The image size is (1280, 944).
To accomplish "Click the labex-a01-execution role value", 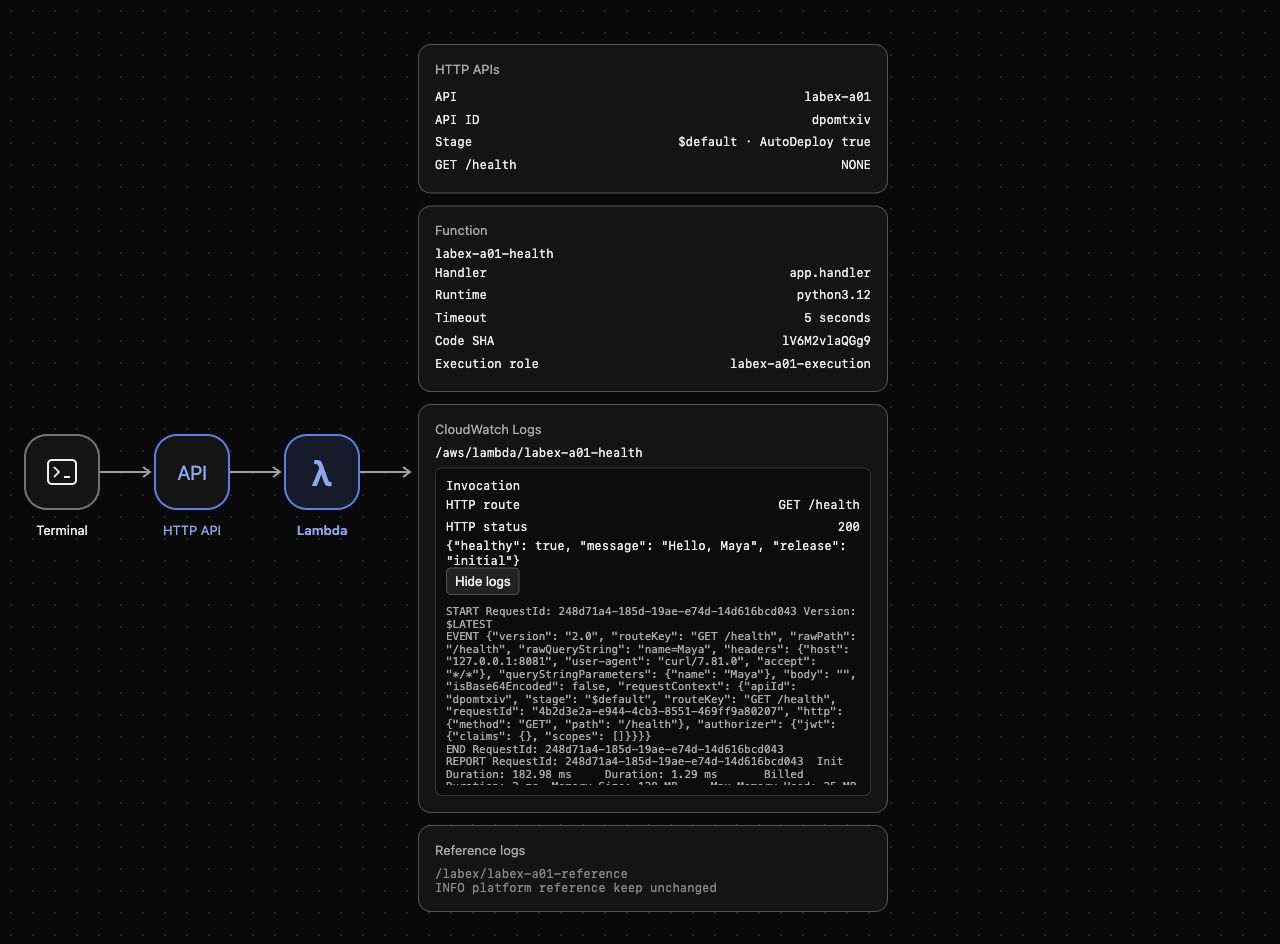I will 800,364.
